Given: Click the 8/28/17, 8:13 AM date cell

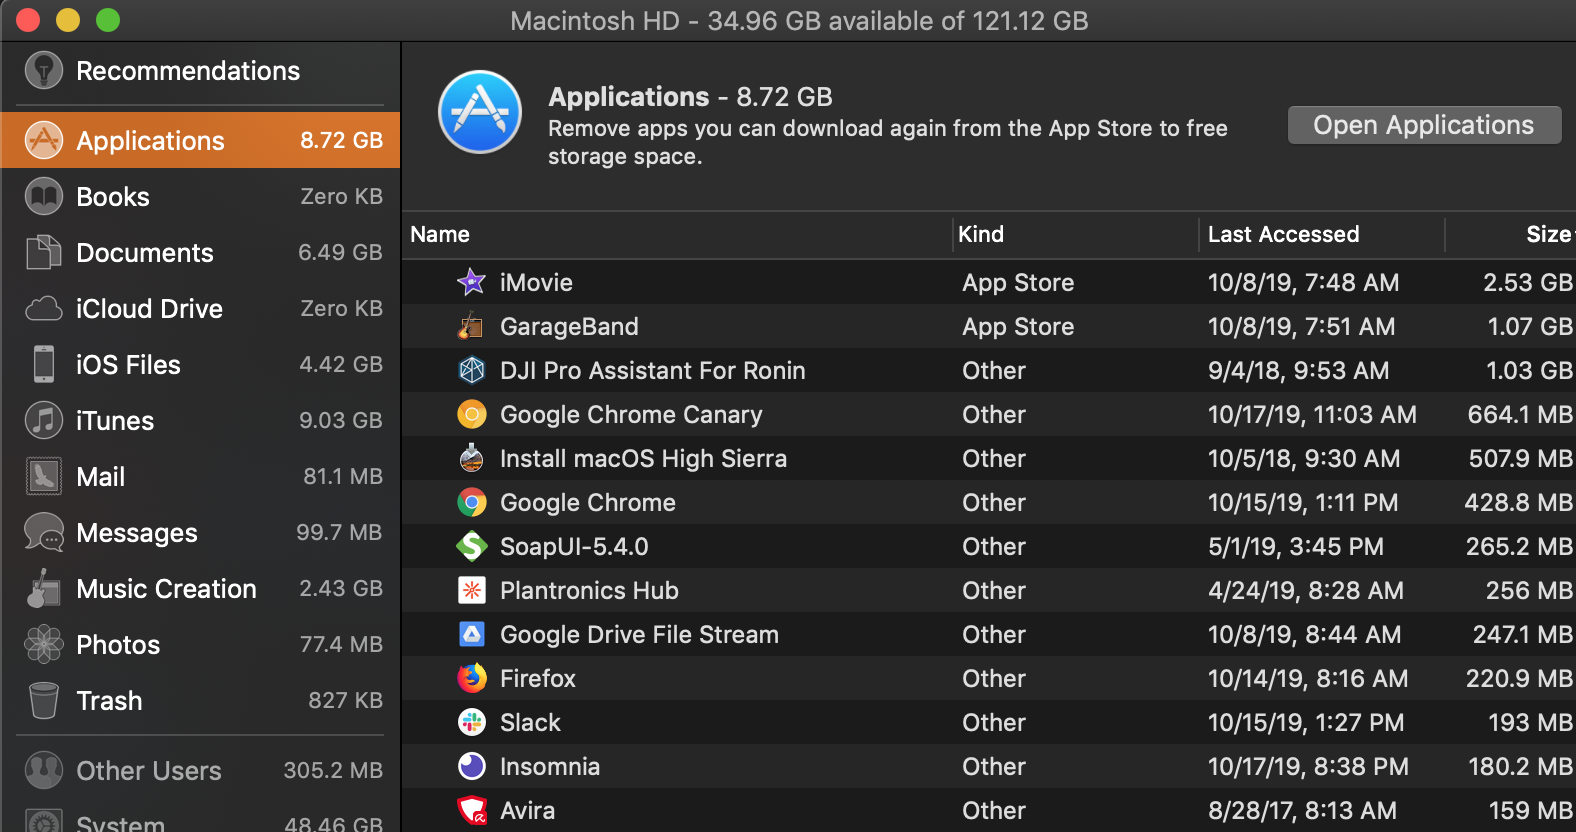Looking at the screenshot, I should [1302, 811].
